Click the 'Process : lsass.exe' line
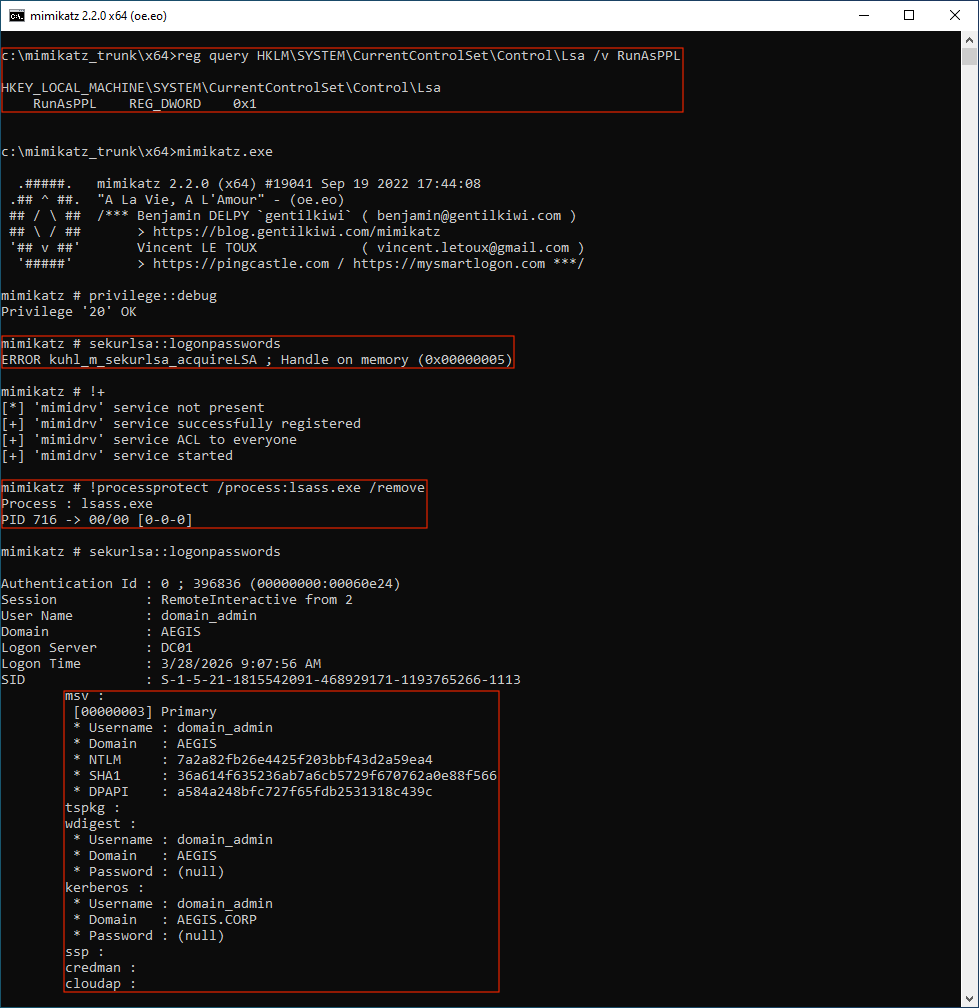The height and width of the screenshot is (1008, 979). click(x=77, y=504)
